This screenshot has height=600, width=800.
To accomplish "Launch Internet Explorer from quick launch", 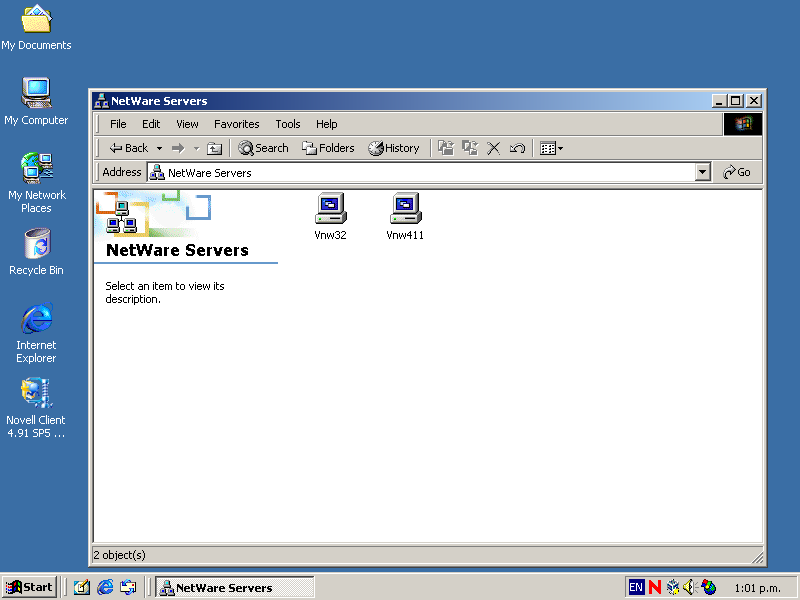I will click(x=105, y=587).
